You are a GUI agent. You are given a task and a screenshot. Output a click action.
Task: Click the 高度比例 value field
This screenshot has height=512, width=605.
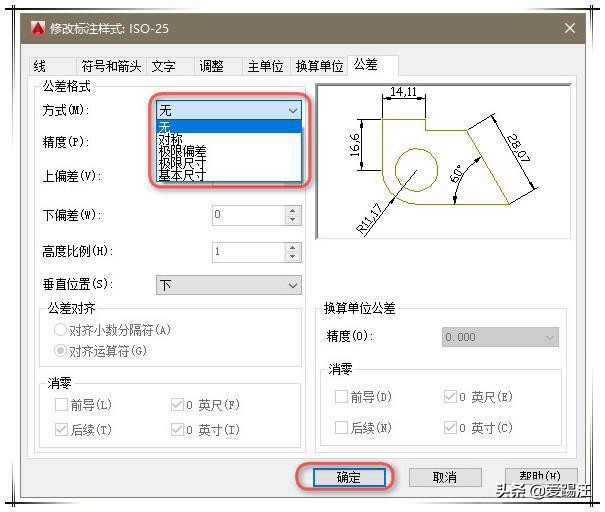[248, 252]
